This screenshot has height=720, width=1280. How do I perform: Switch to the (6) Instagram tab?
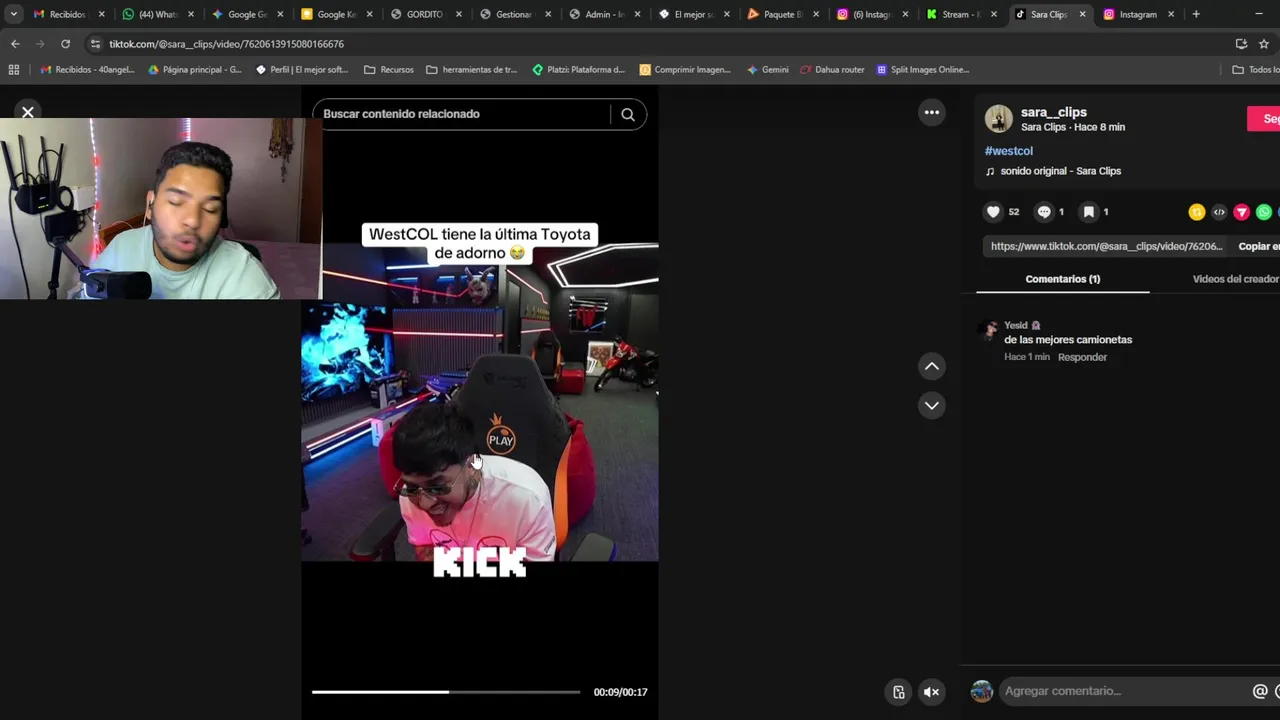coord(871,14)
